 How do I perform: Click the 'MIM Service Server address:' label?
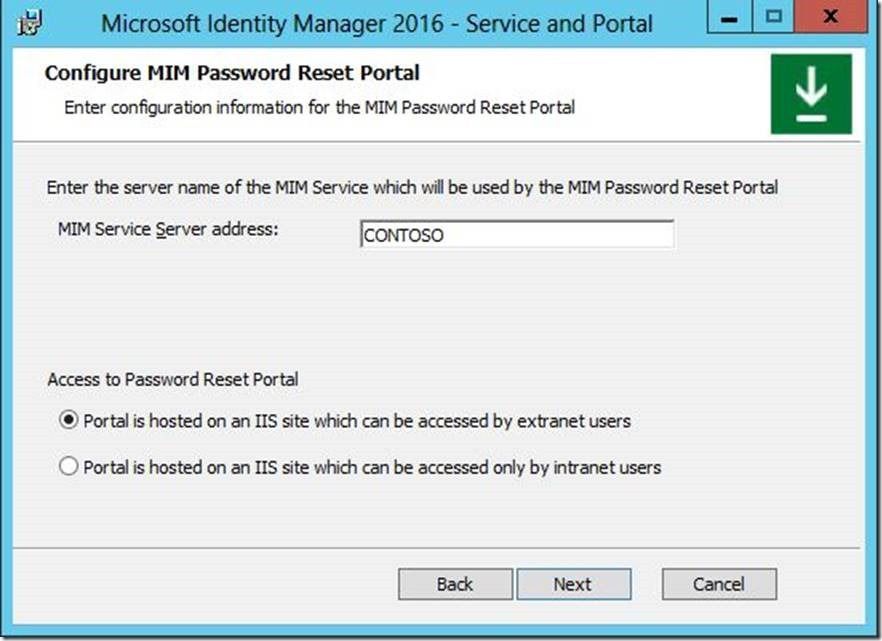point(168,229)
